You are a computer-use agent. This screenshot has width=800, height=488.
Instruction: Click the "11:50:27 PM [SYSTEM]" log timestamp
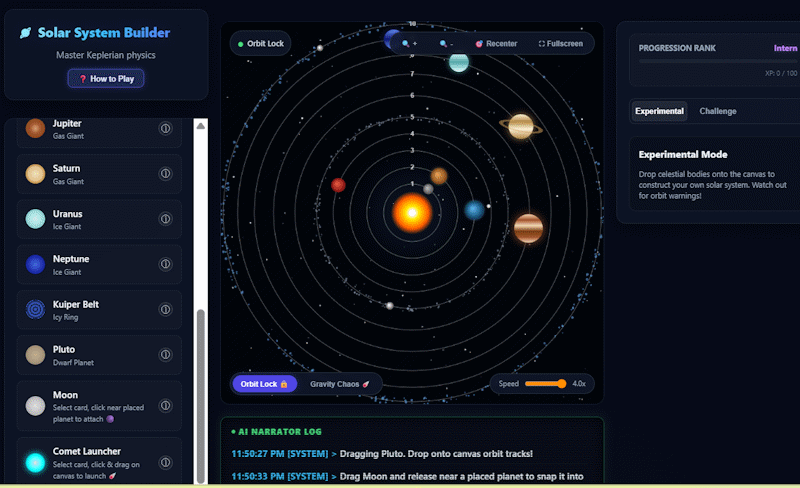pos(280,454)
